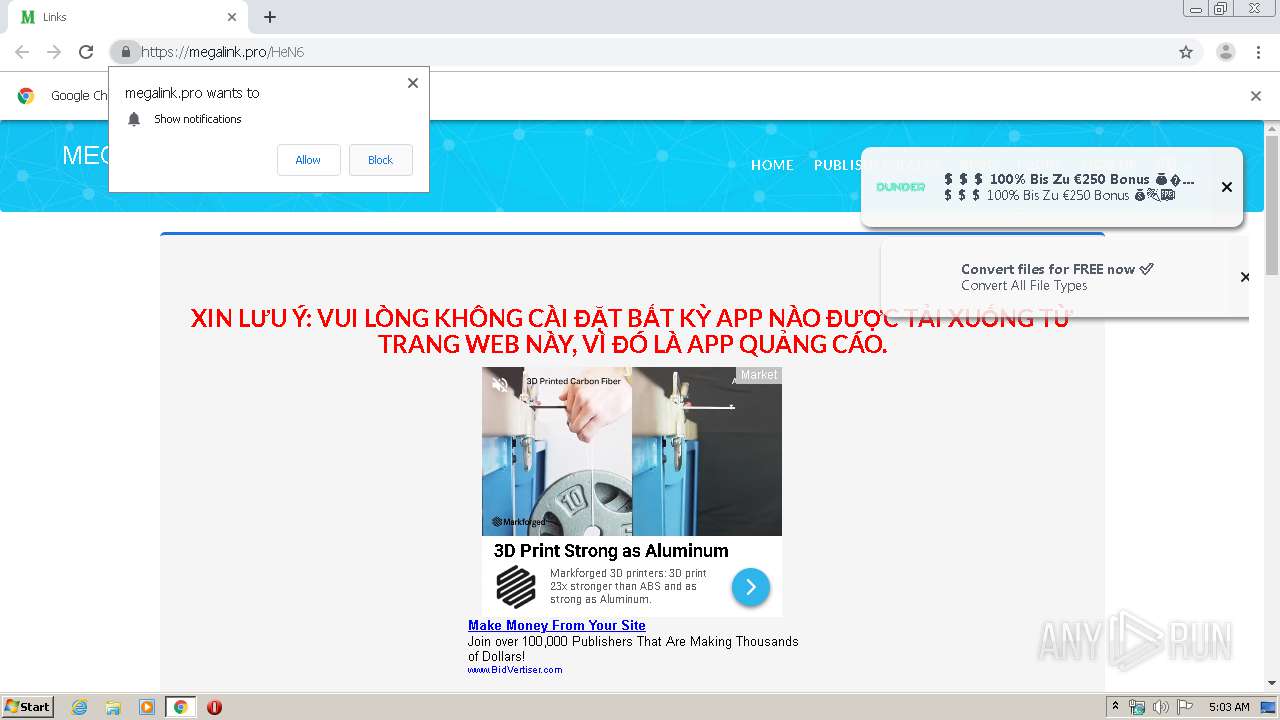Open the 3D Print Strong as Aluminum headline
Screen dimensions: 1280x720
point(611,551)
